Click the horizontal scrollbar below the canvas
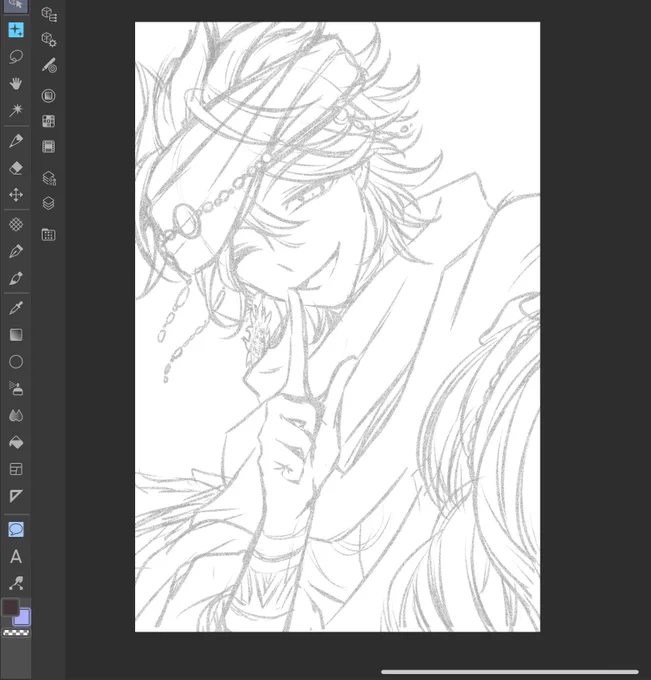The image size is (651, 680). coord(510,672)
